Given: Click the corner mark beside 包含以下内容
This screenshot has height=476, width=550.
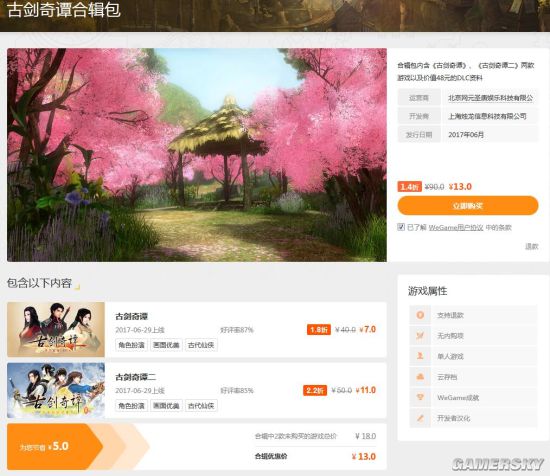Looking at the screenshot, I should (78, 287).
